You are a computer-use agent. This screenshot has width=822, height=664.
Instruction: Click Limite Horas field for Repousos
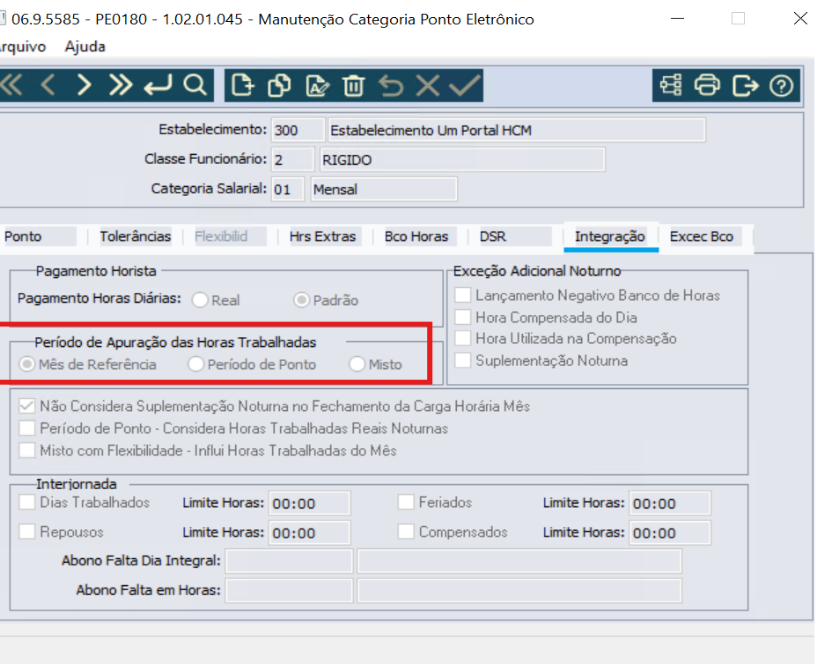309,533
